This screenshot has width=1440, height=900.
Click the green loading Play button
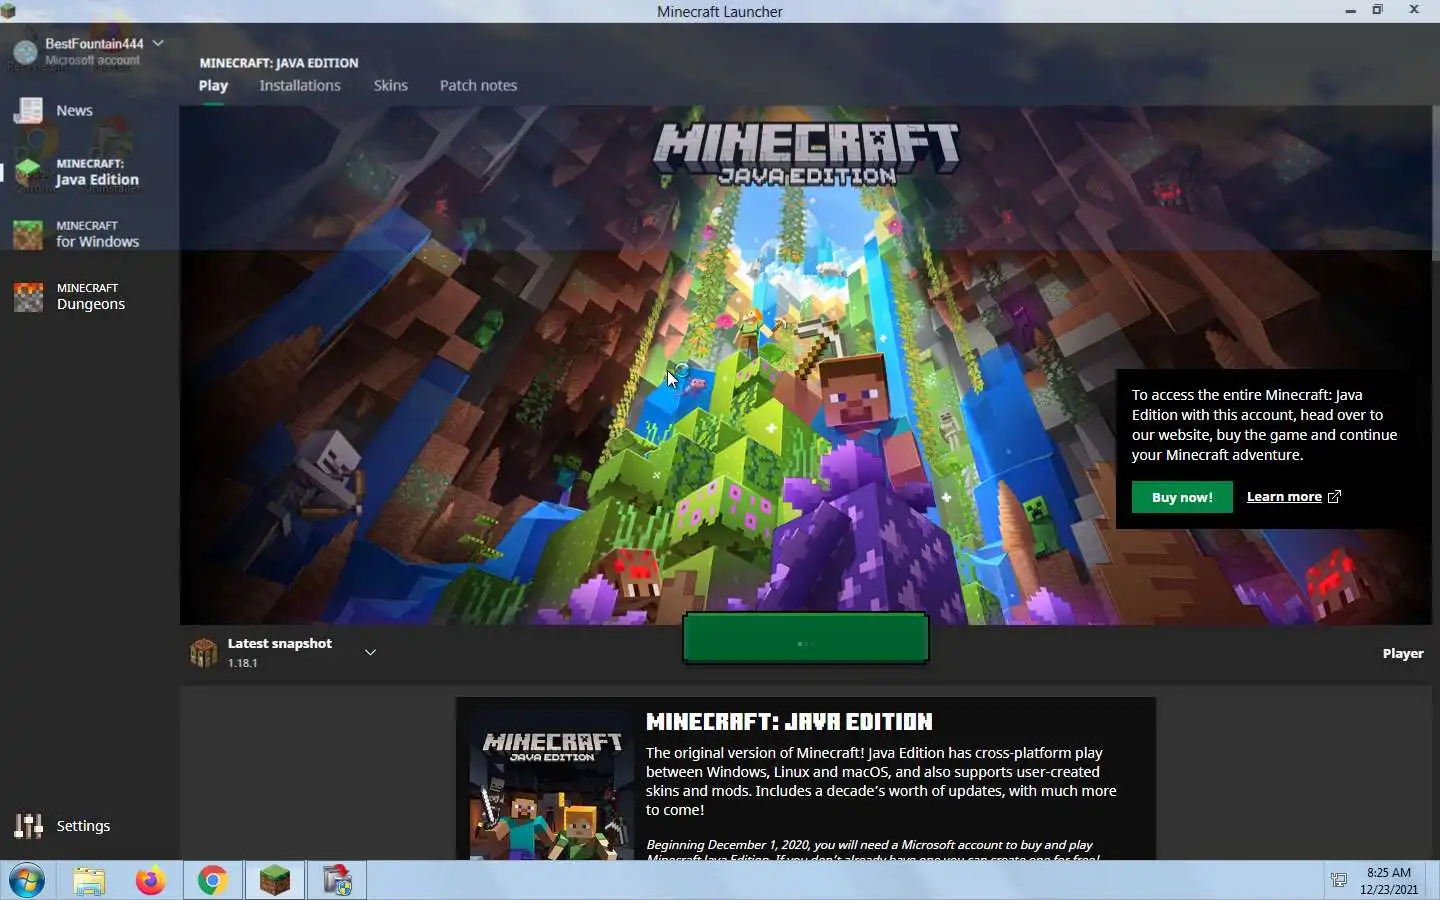pyautogui.click(x=805, y=638)
